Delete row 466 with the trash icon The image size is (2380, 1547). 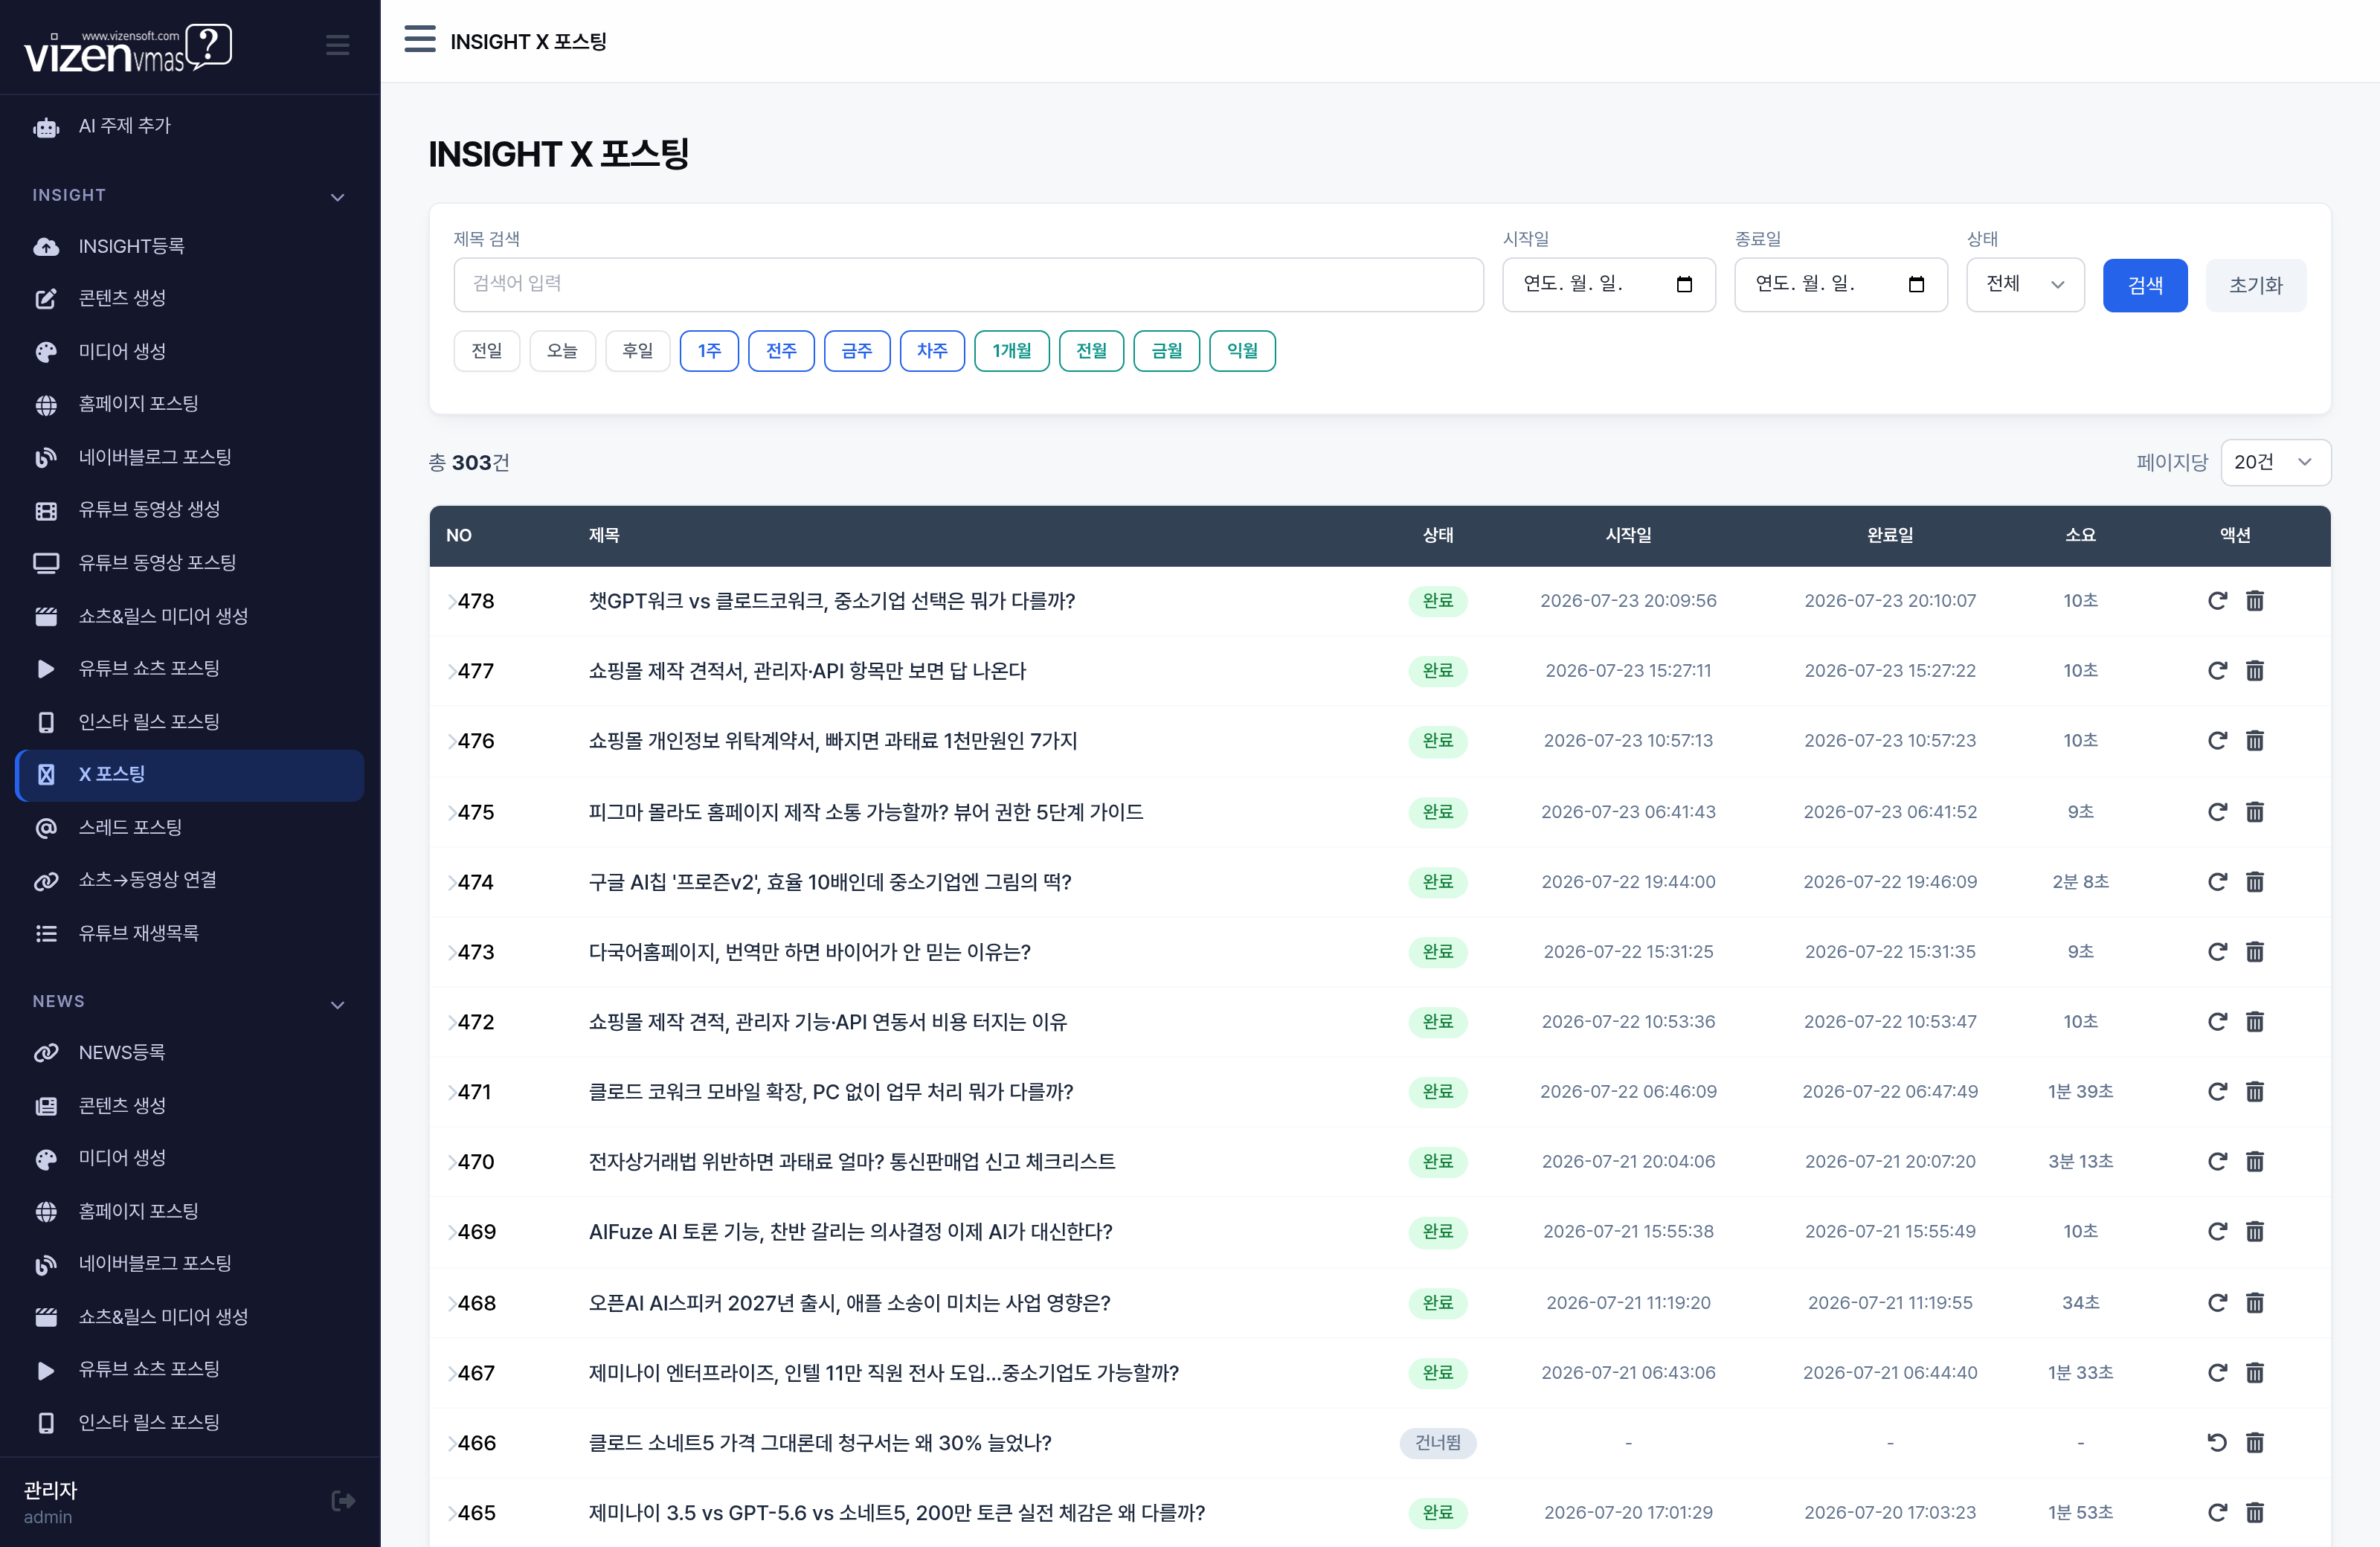(2254, 1442)
